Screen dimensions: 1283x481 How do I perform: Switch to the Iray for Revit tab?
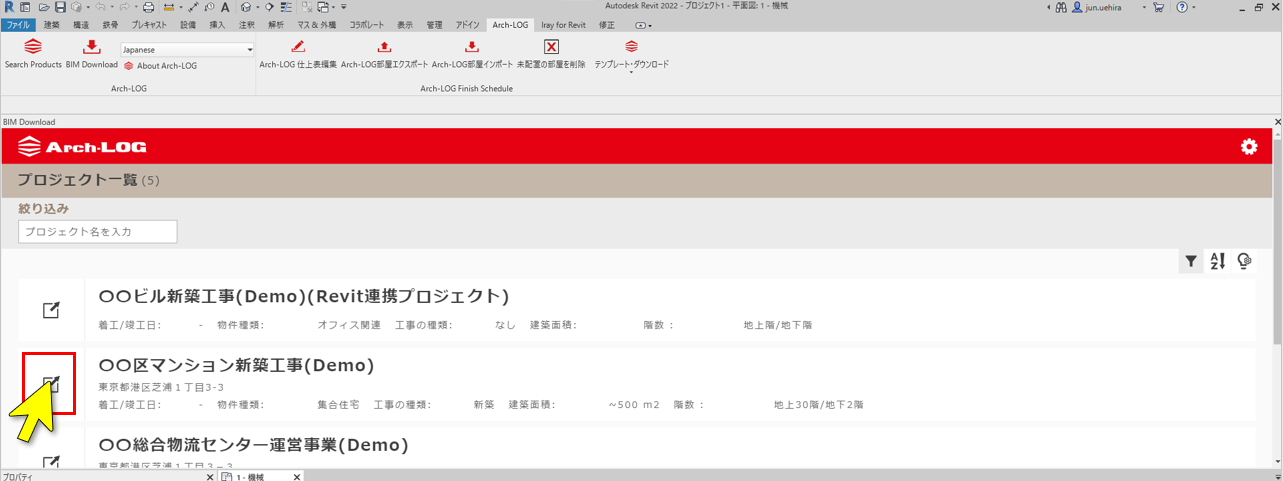563,25
